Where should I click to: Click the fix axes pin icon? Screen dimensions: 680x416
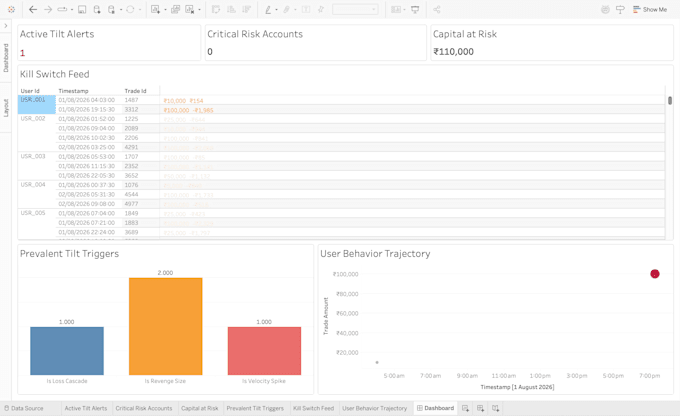(321, 9)
